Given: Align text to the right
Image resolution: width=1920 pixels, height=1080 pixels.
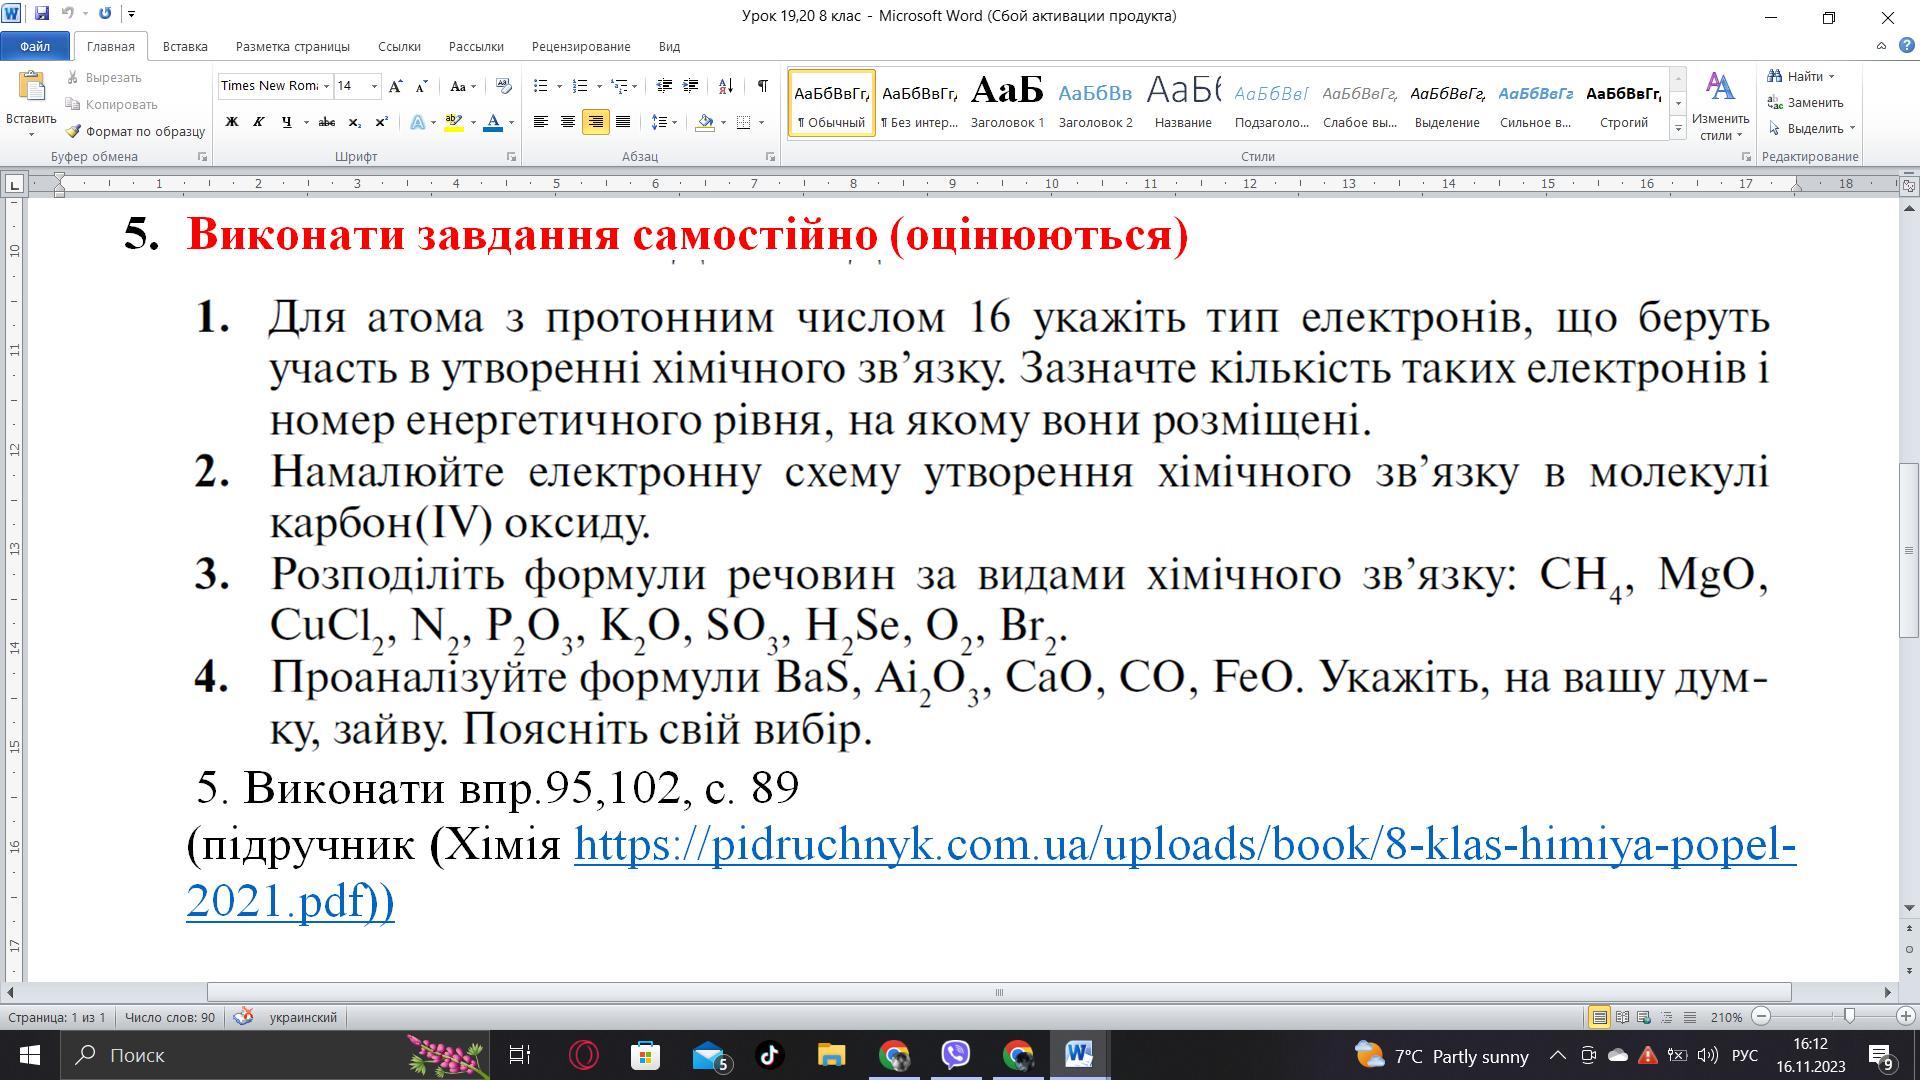Looking at the screenshot, I should [595, 122].
